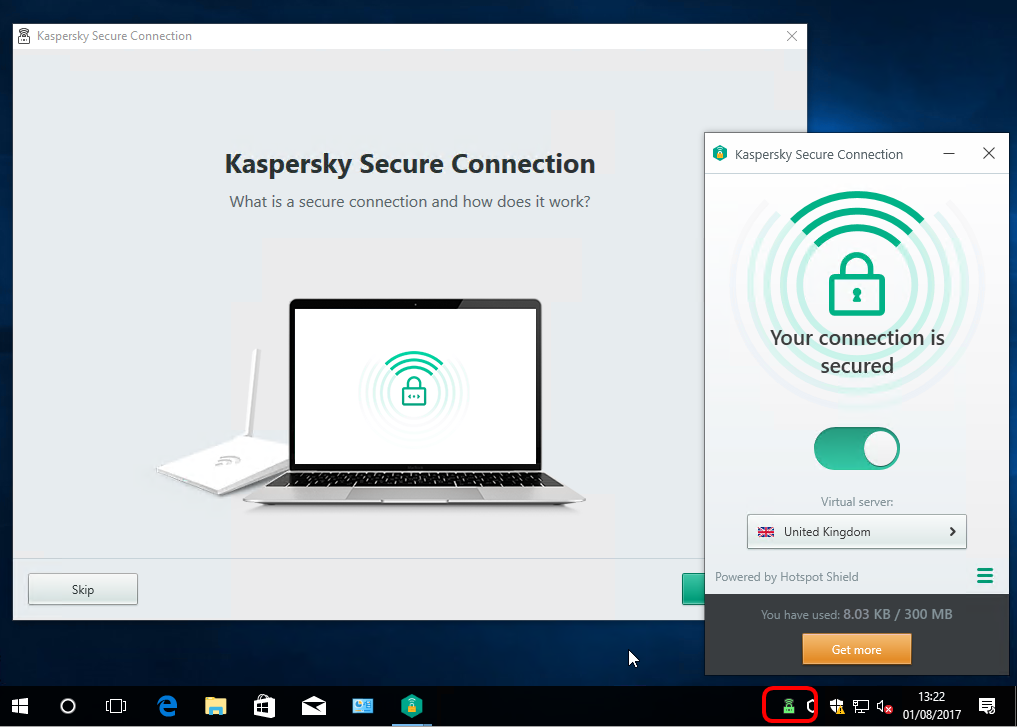Click the Show desktop strip at the taskbar end
Image resolution: width=1017 pixels, height=727 pixels.
pyautogui.click(x=1014, y=706)
